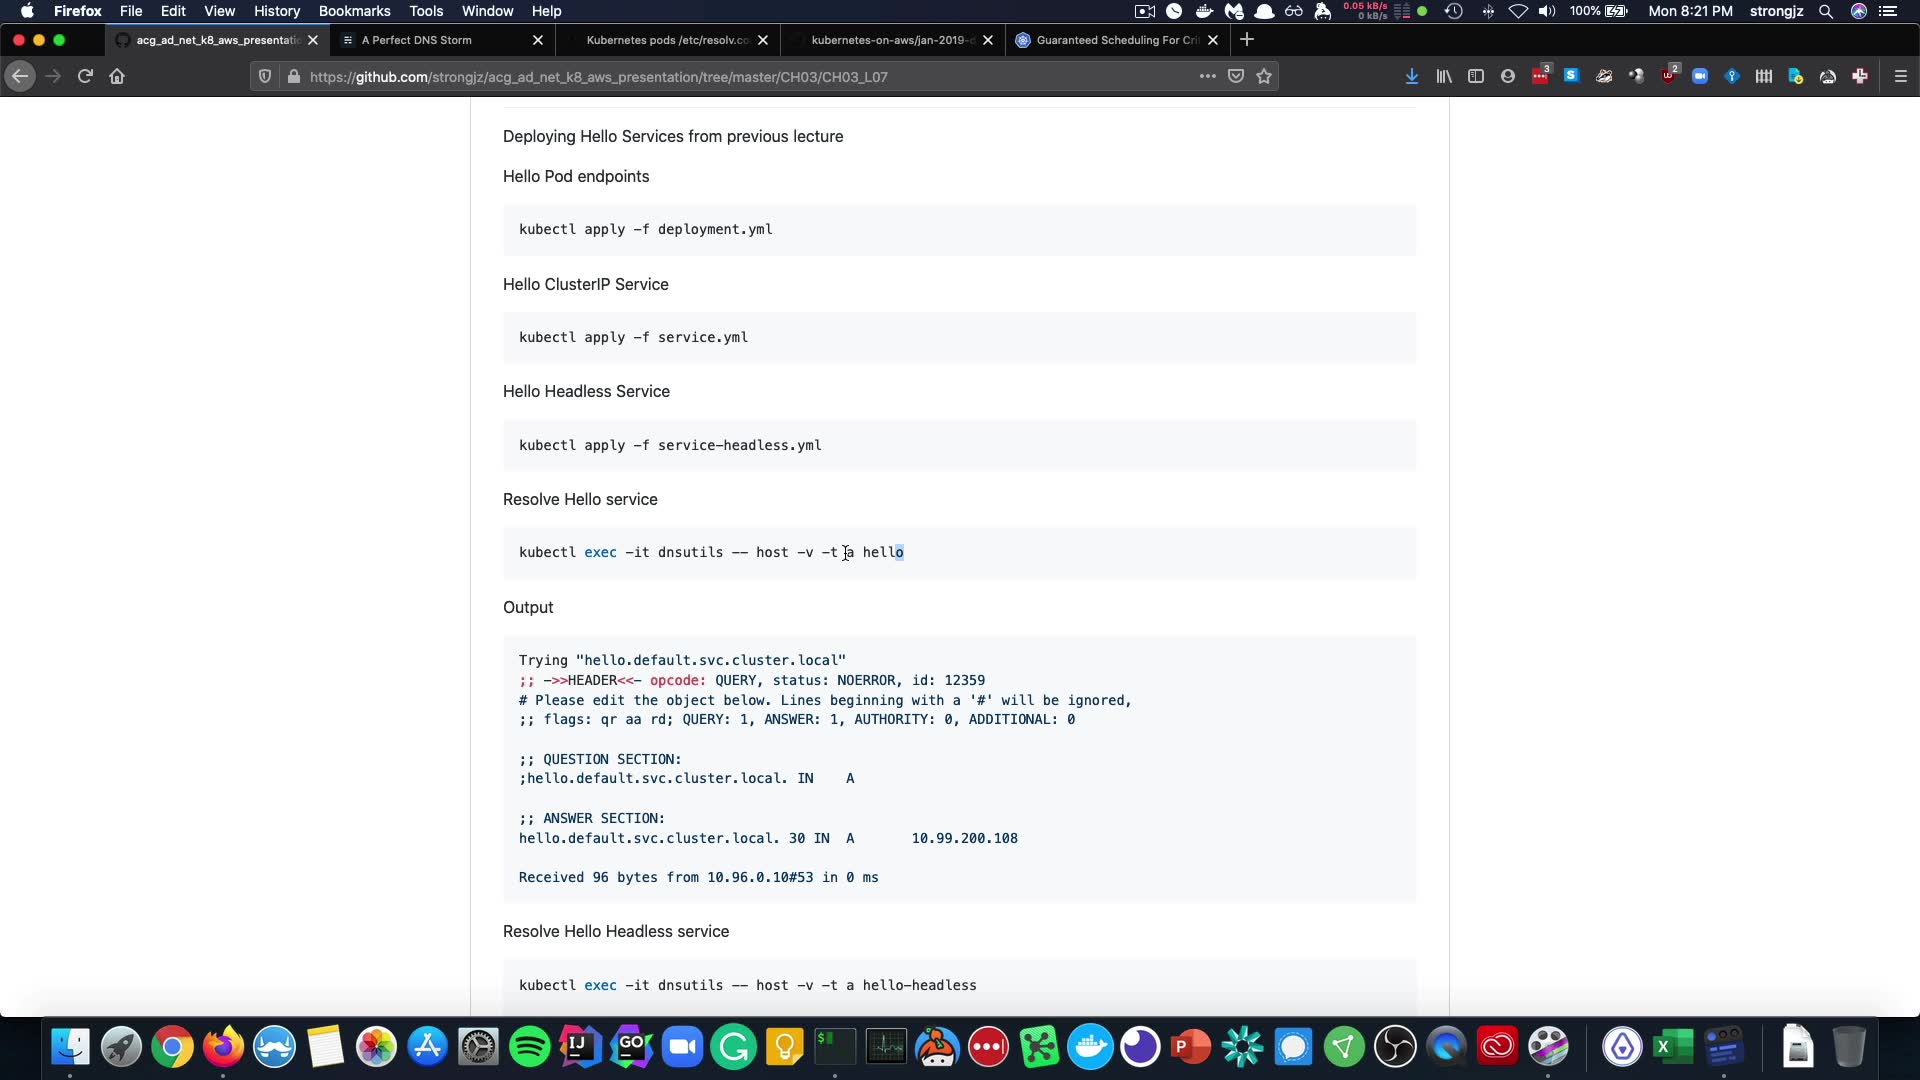This screenshot has height=1080, width=1920.
Task: Bookmark this page with the star icon
Action: 1264,77
